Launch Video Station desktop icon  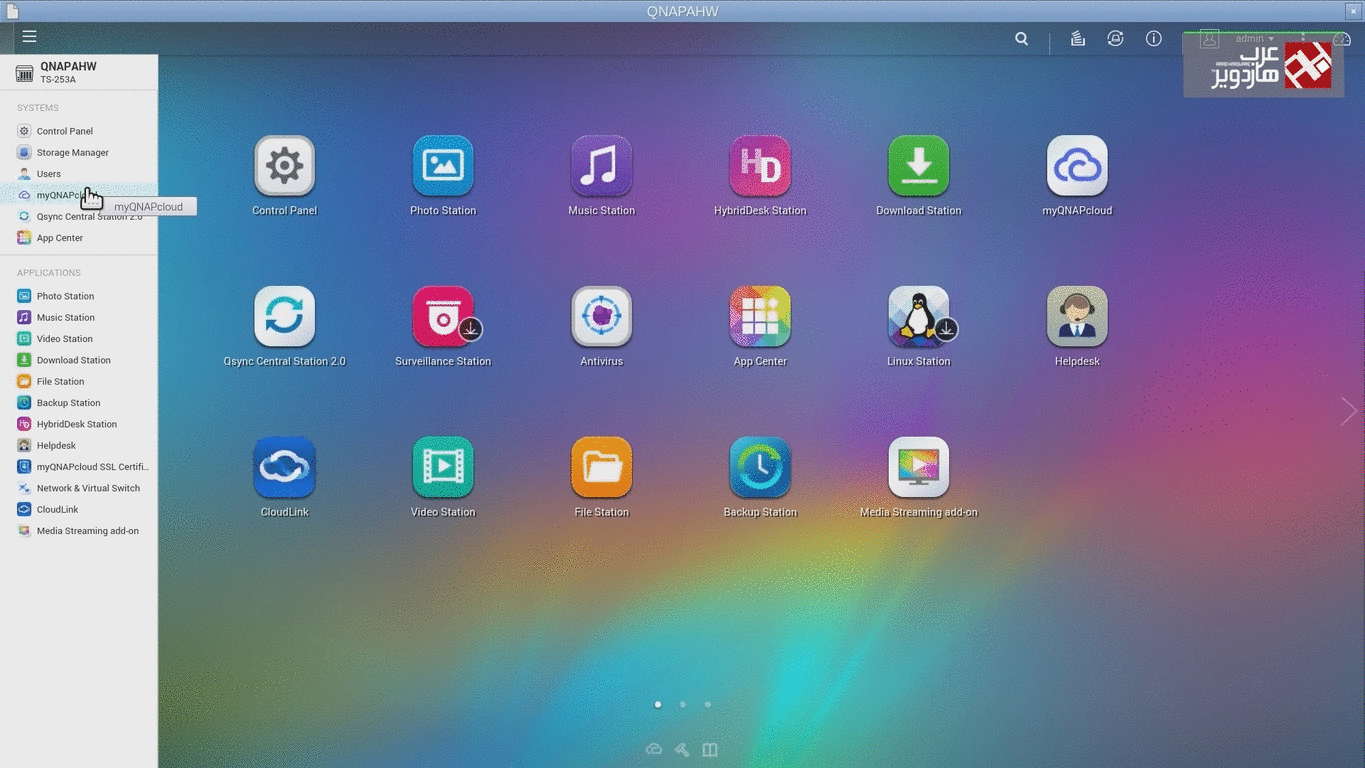point(443,467)
